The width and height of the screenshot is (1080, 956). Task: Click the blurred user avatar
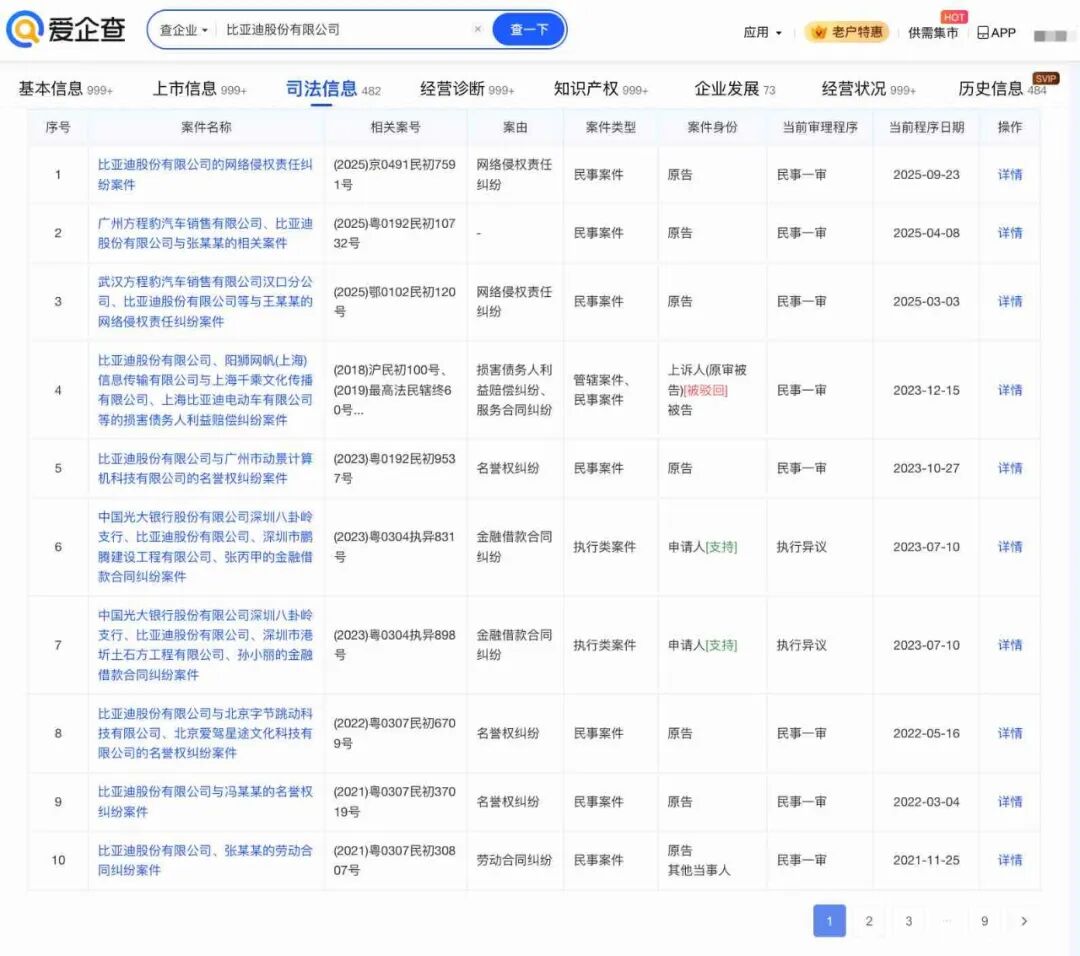[x=1050, y=35]
